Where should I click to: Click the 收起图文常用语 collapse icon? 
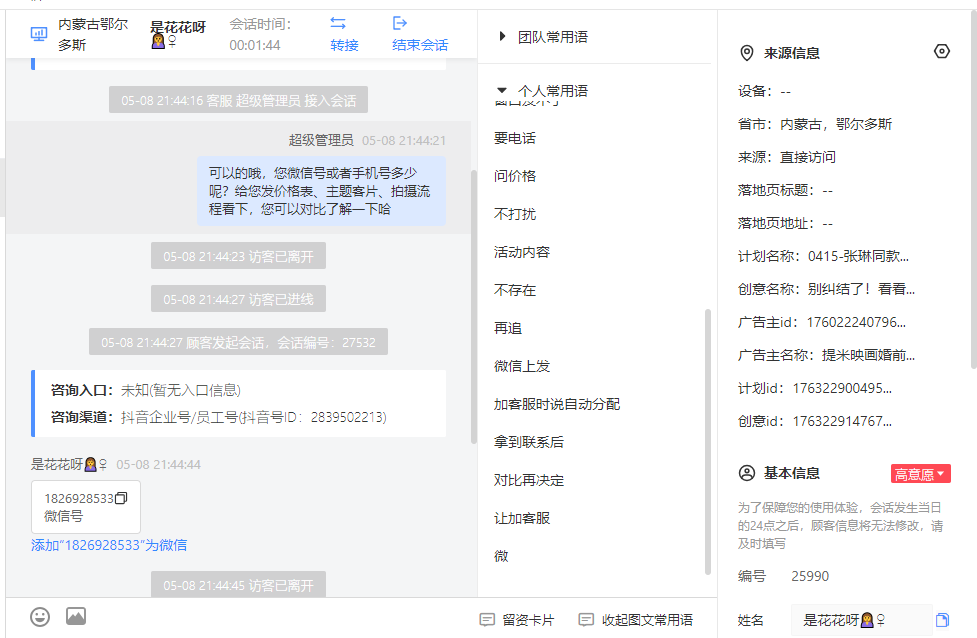[x=586, y=619]
